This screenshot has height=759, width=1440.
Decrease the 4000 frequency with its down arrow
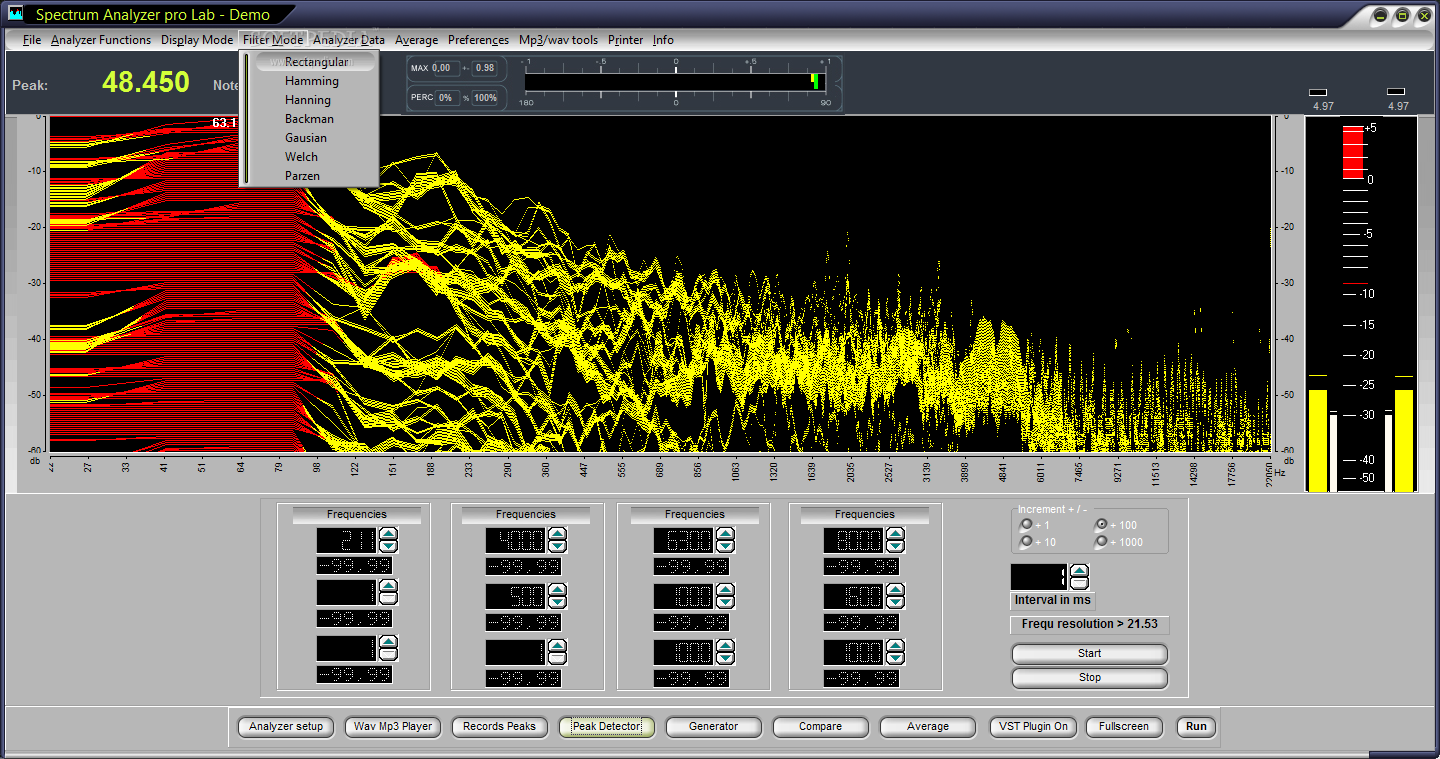click(x=558, y=547)
